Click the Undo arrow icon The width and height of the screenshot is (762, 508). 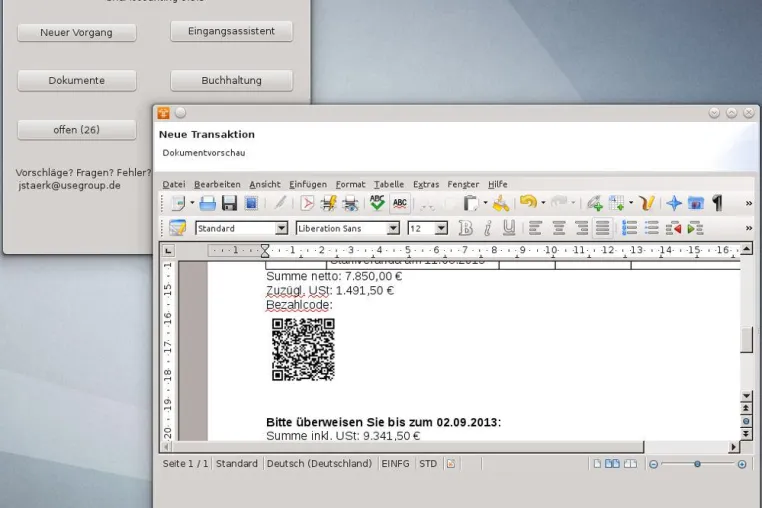pos(528,202)
